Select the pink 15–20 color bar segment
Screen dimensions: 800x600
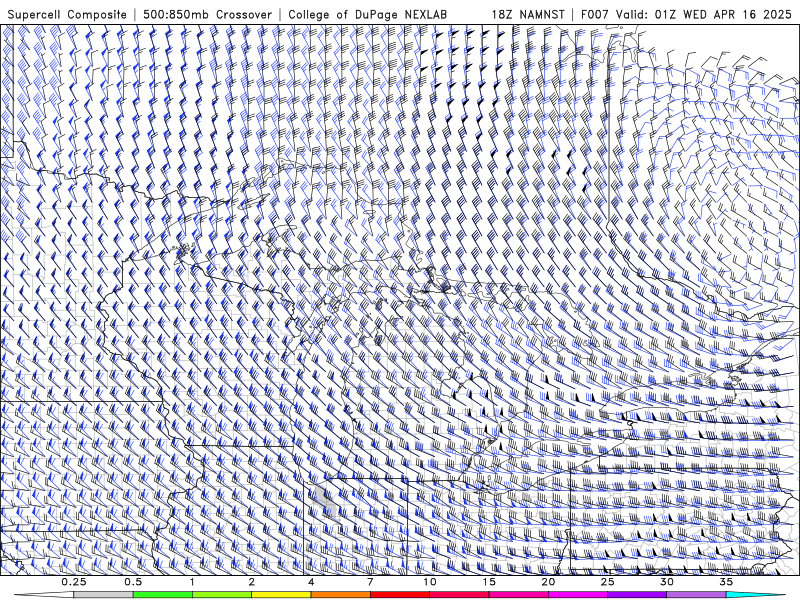518,595
